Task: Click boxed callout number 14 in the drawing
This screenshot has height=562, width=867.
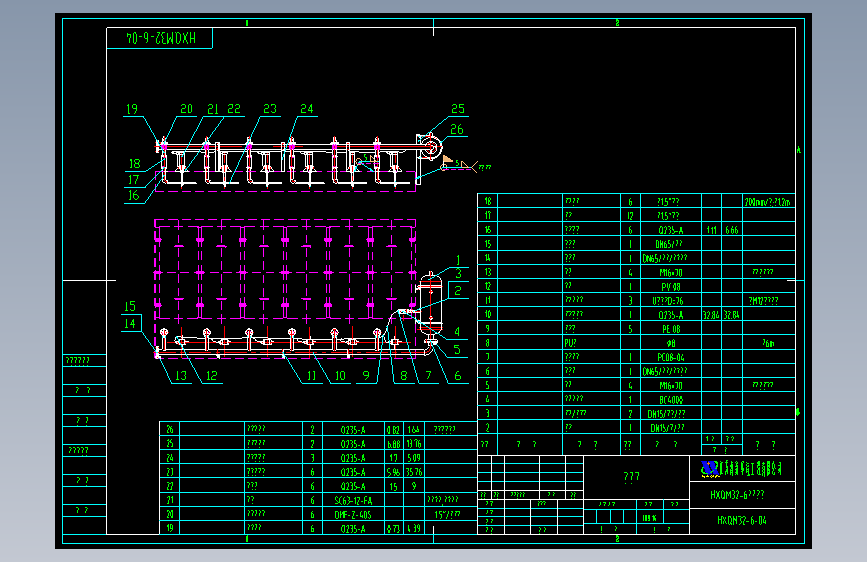Action: (x=130, y=324)
